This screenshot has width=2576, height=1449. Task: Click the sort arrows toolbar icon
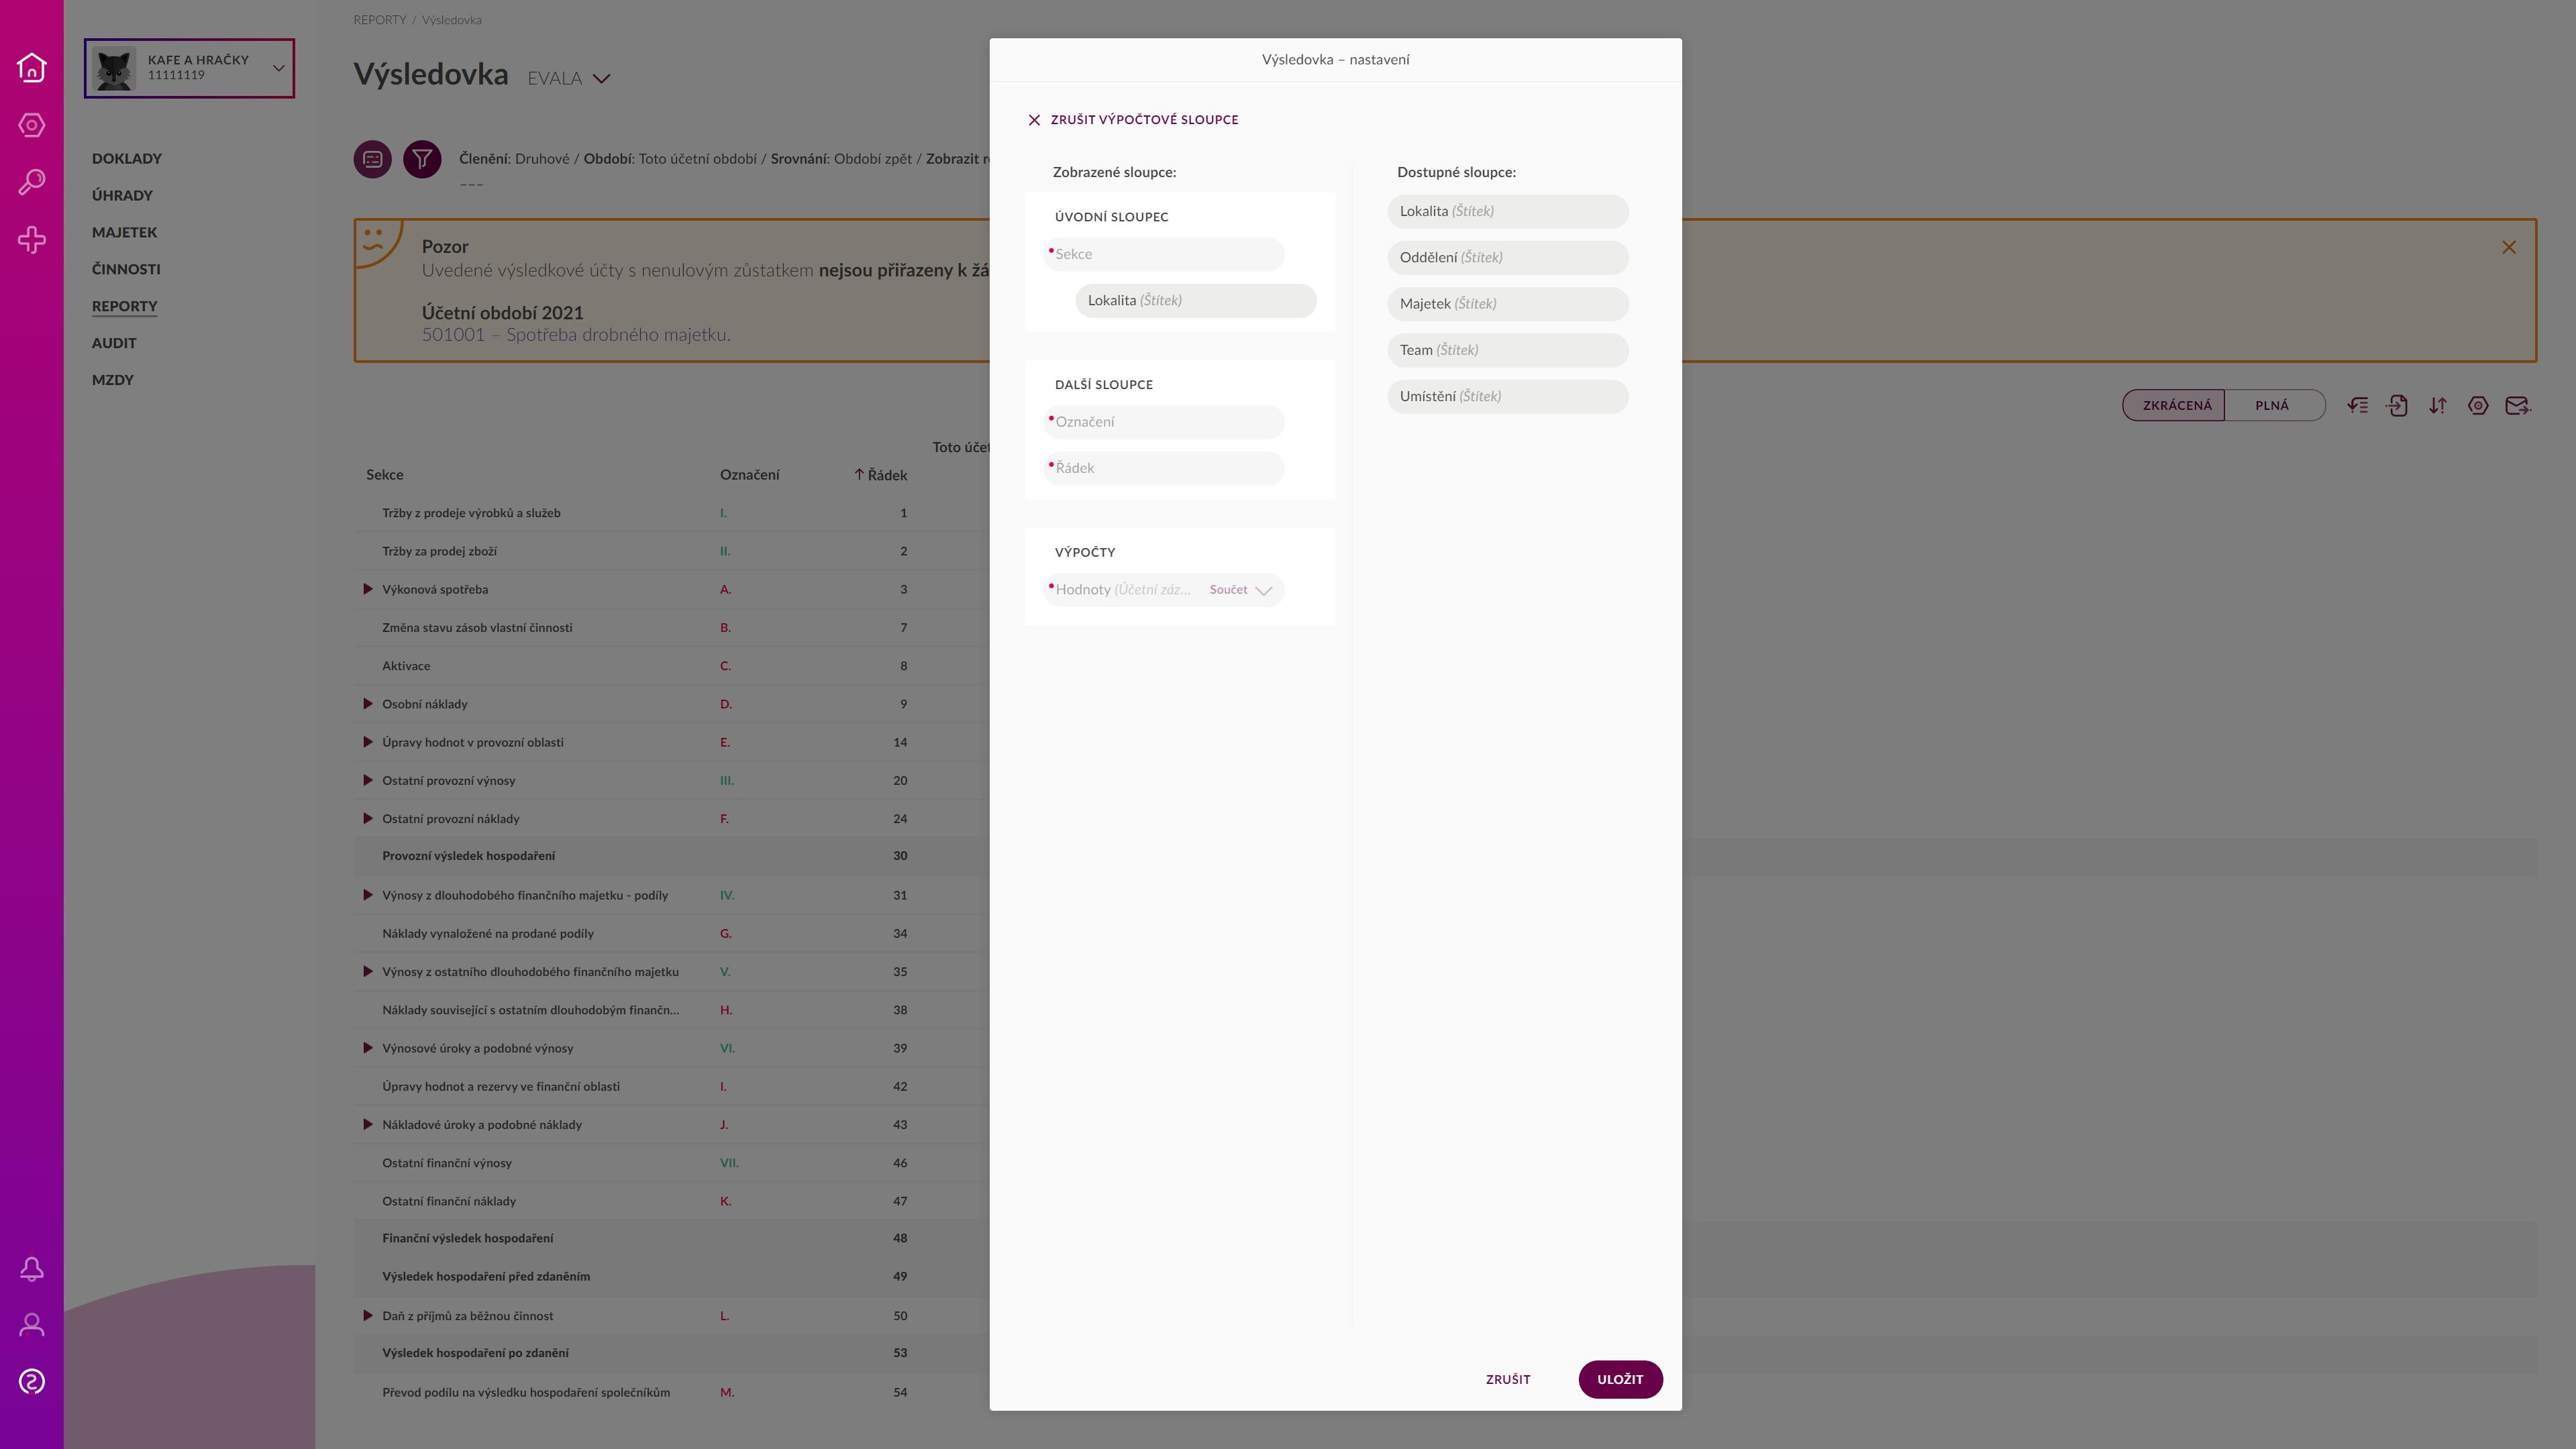[2438, 406]
